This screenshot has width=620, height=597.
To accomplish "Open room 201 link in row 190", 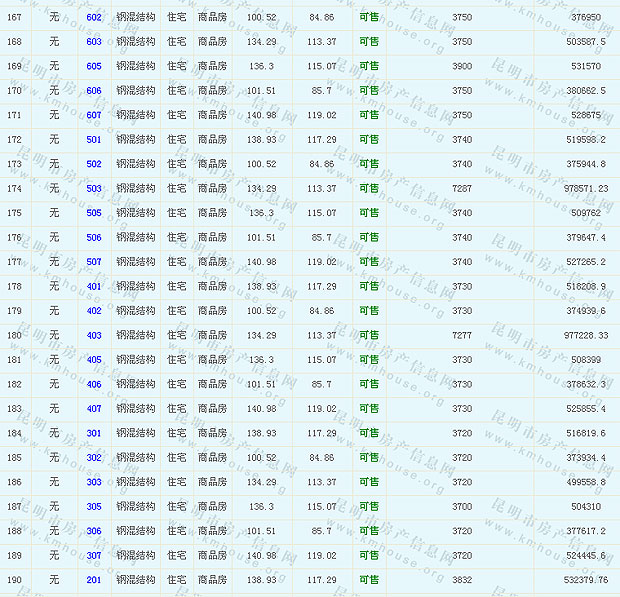I will pos(94,580).
